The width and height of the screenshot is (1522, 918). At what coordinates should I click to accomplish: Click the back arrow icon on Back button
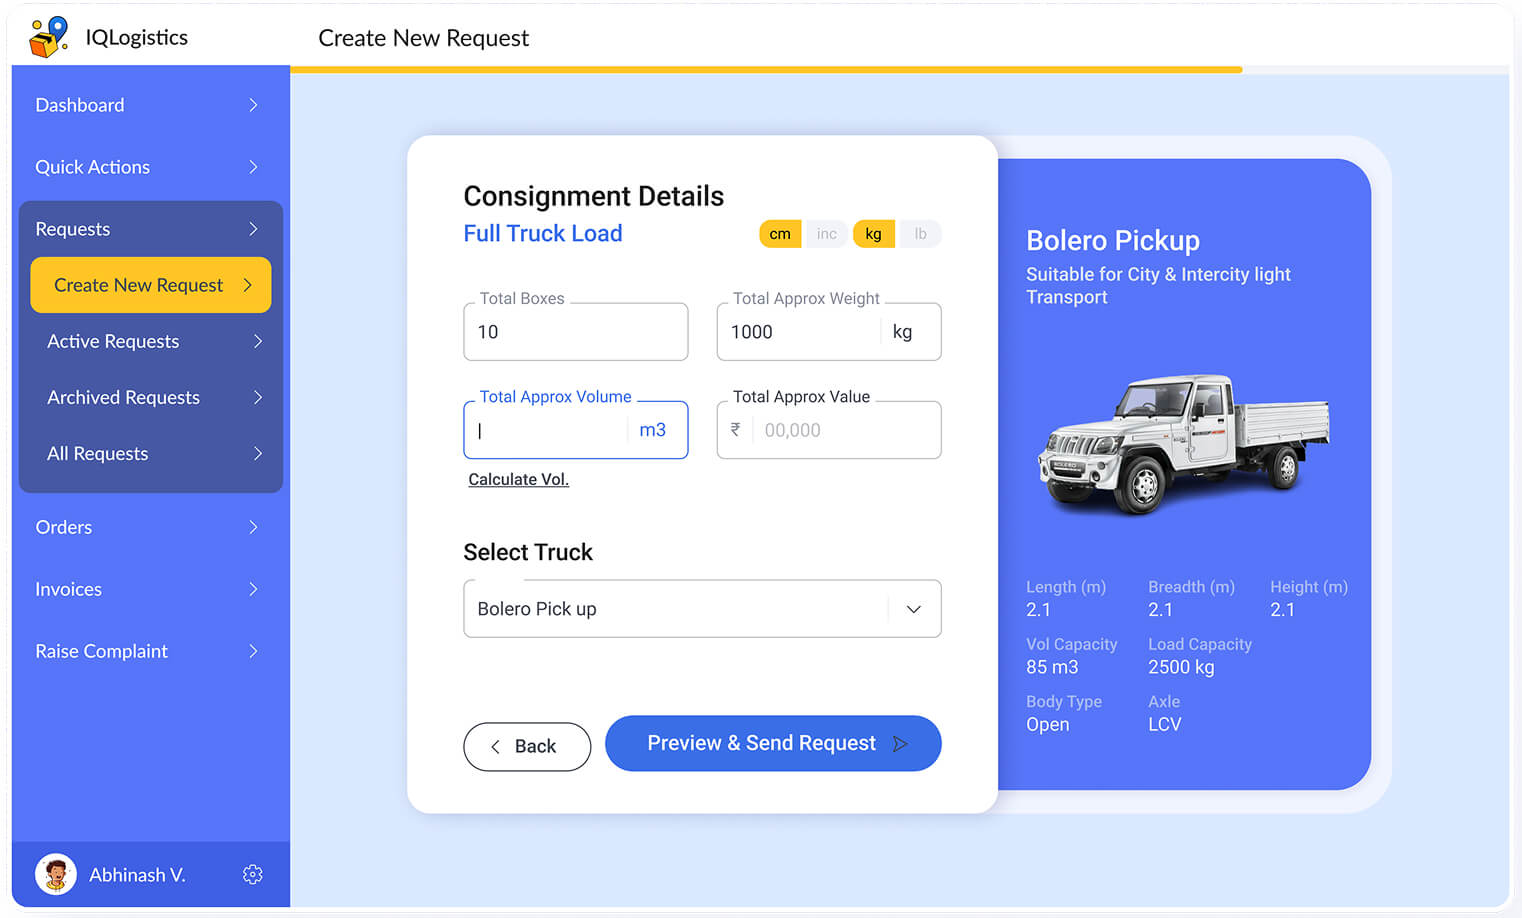(496, 746)
